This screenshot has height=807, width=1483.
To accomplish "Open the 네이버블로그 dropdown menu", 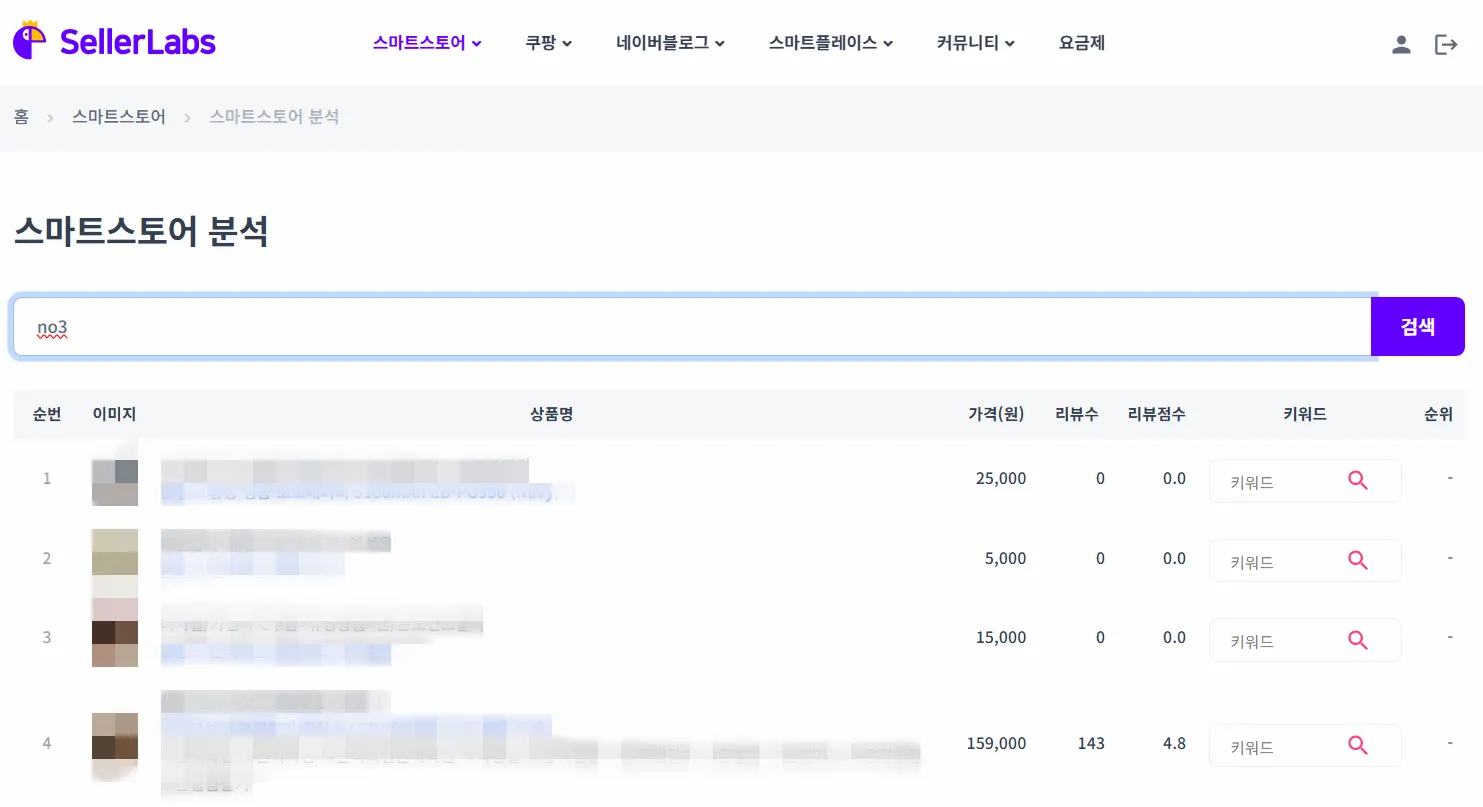I will tap(670, 43).
